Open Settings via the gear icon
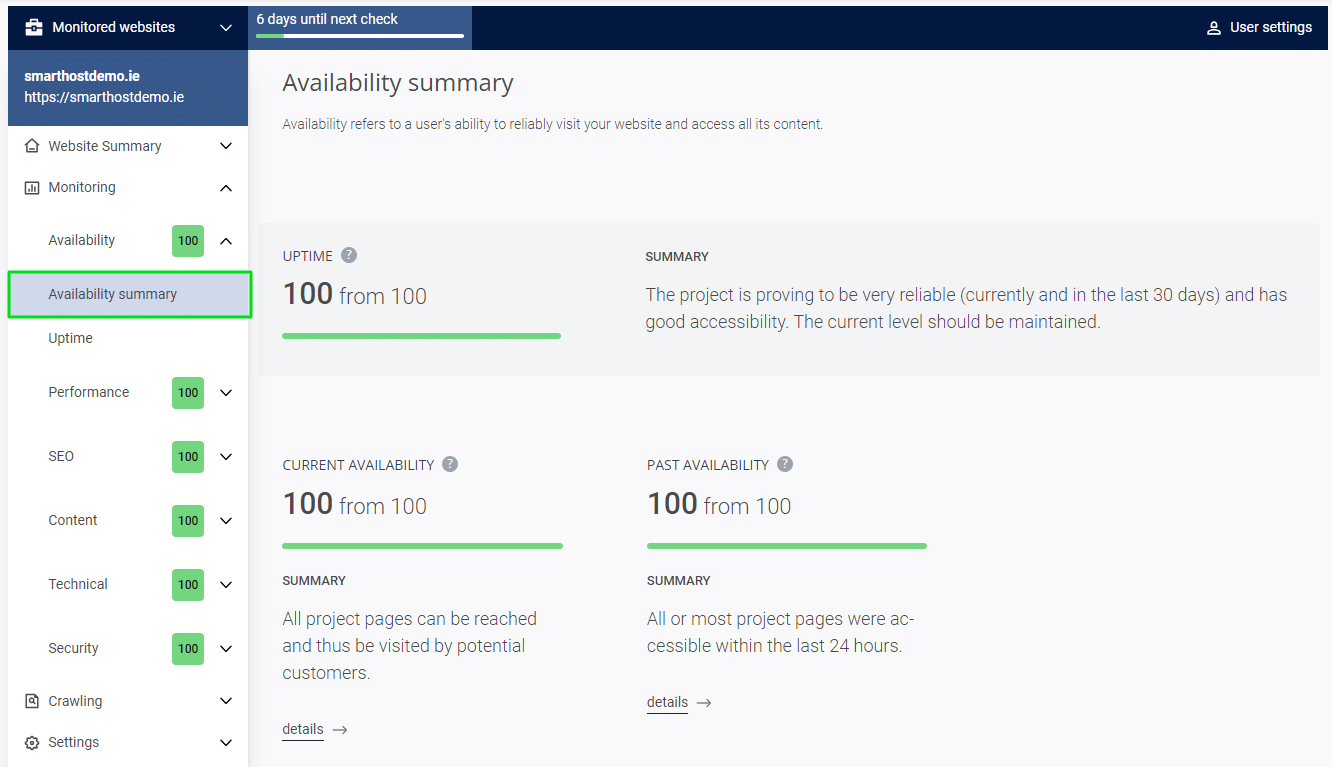Viewport: 1332px width, 767px height. point(30,742)
